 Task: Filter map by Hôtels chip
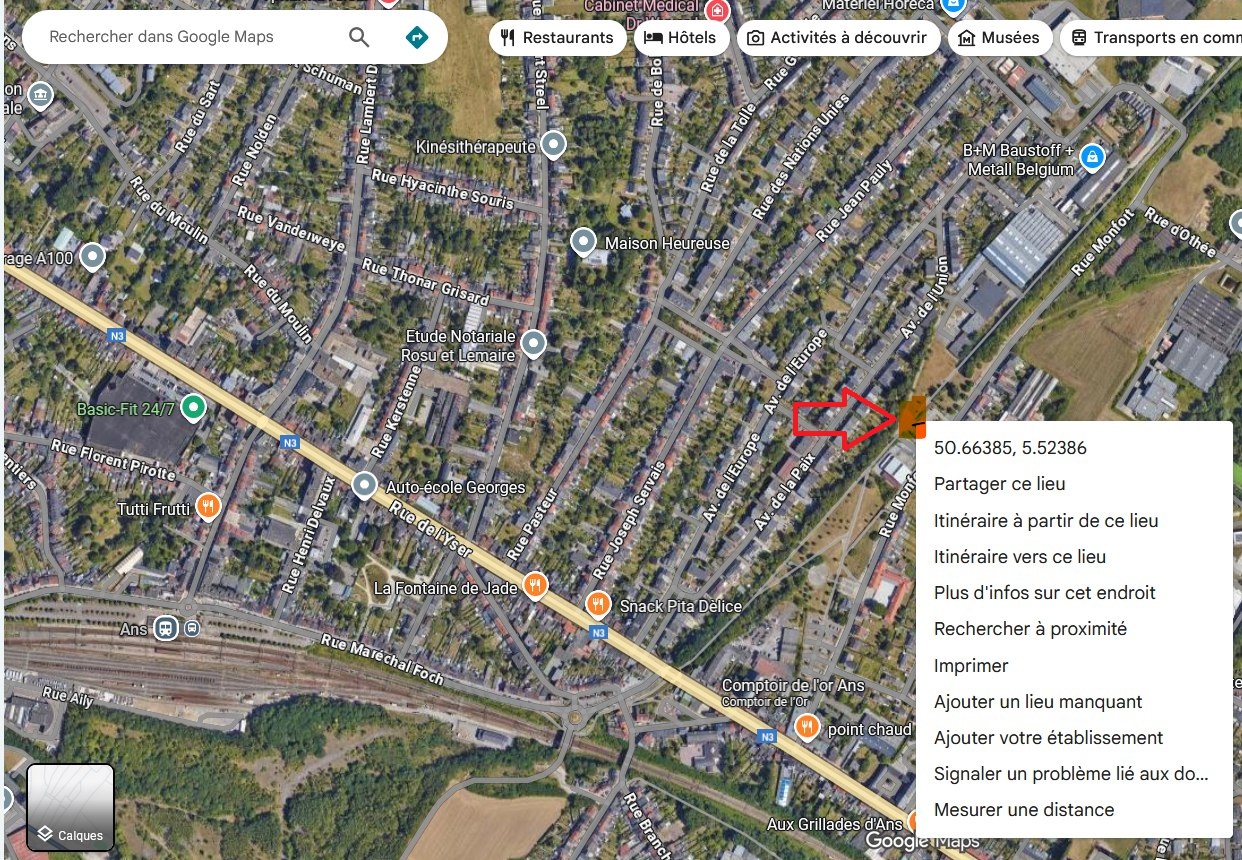[680, 38]
